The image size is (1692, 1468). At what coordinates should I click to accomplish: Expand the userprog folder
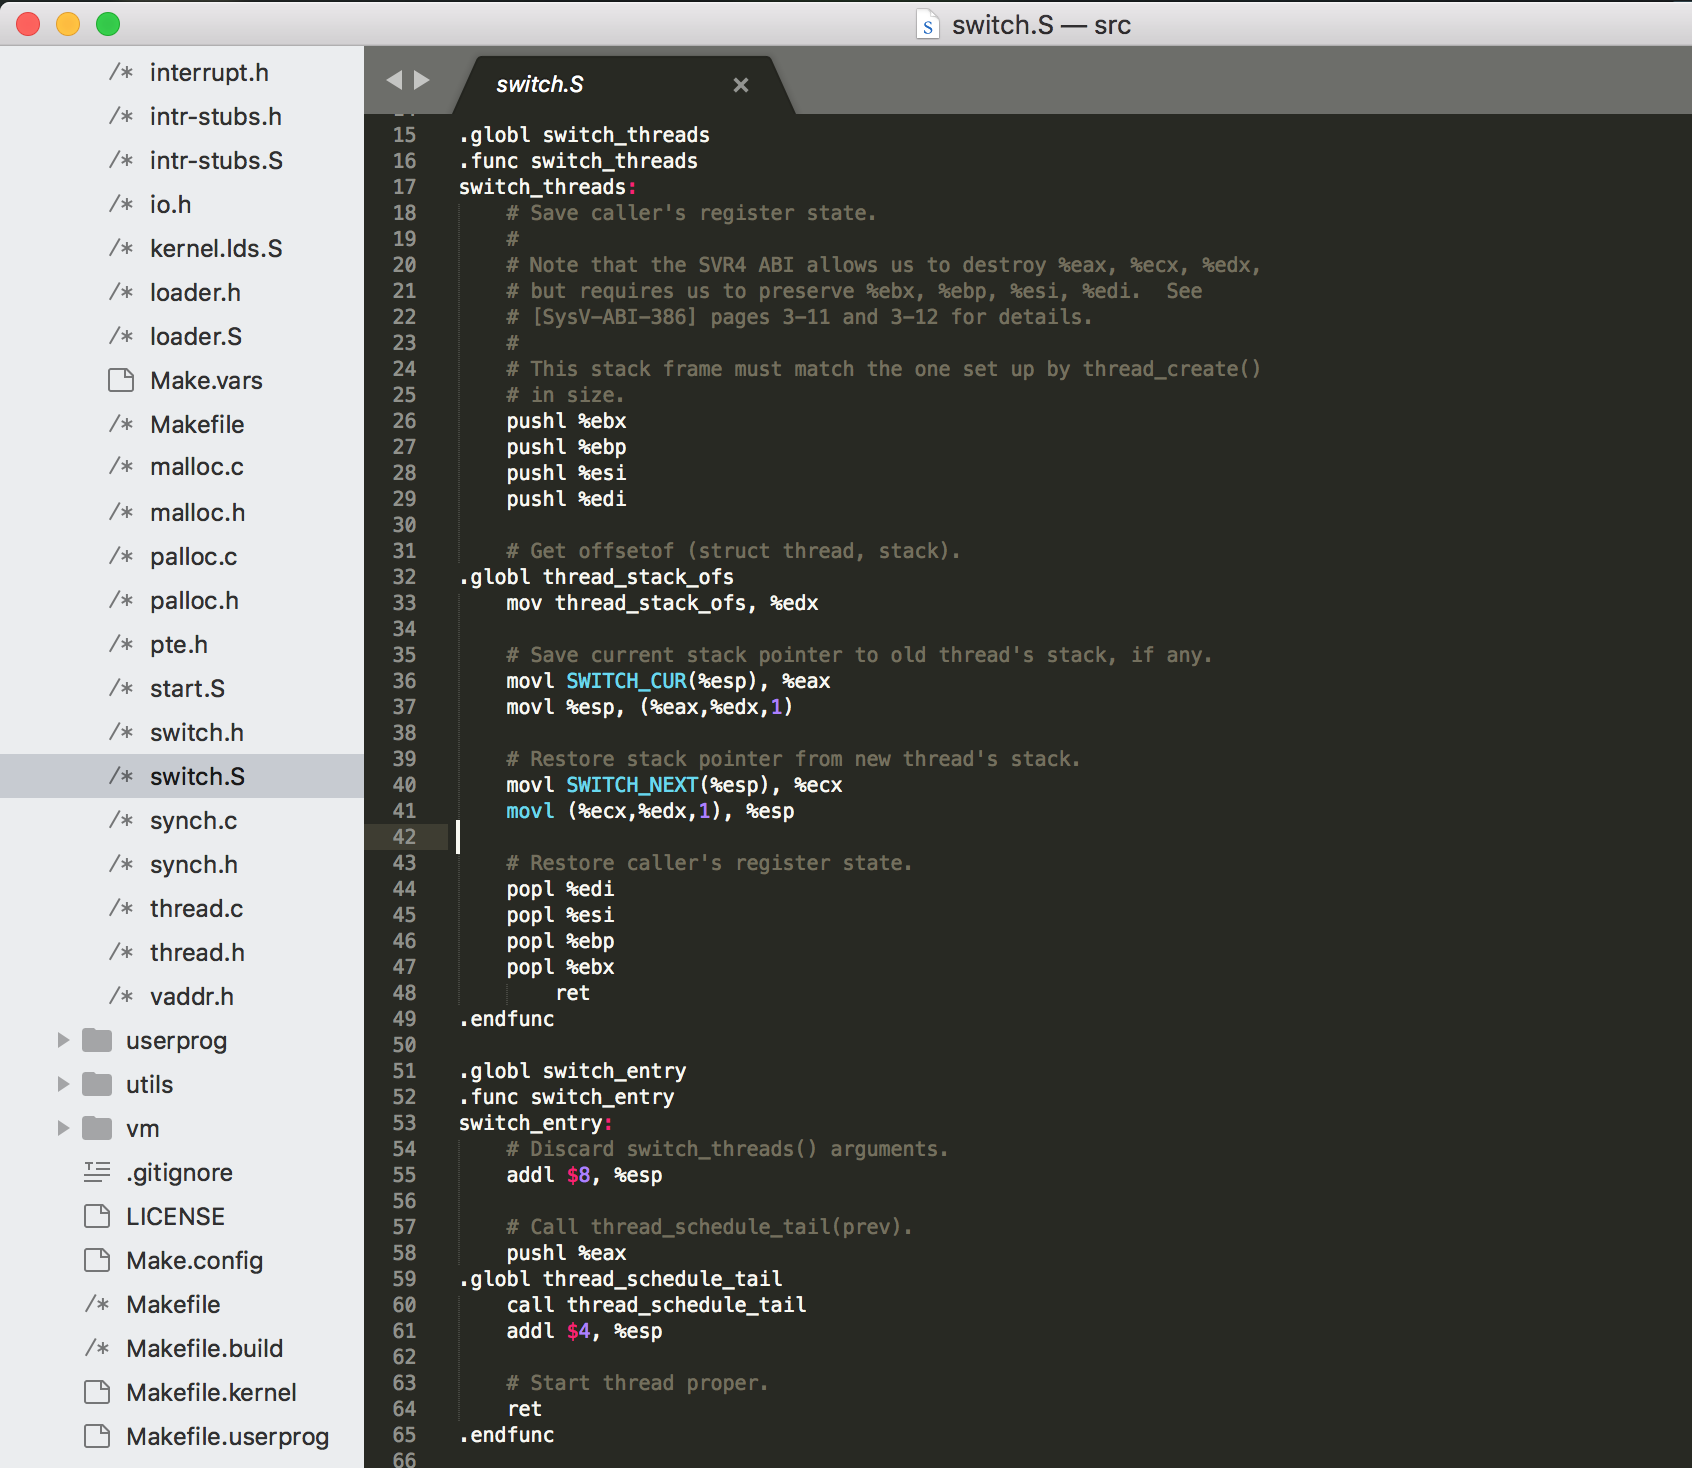pyautogui.click(x=63, y=1041)
